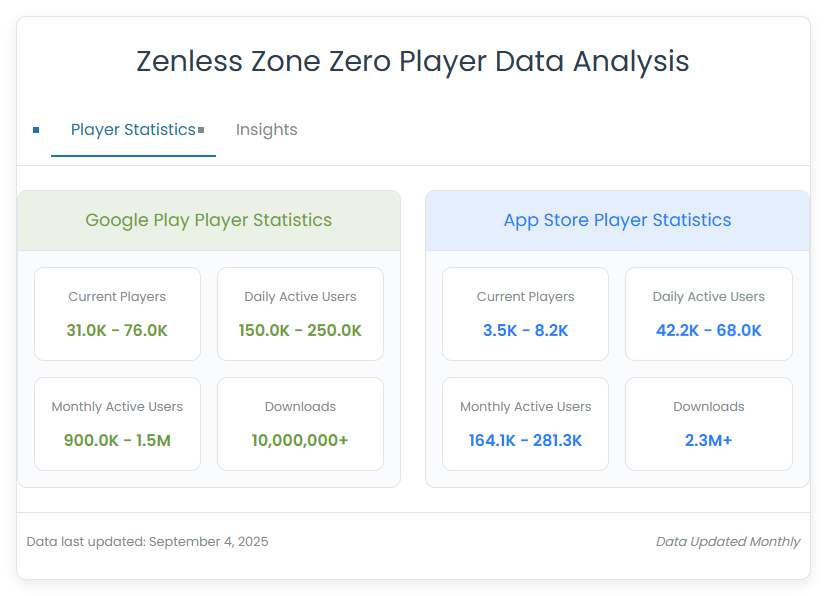The image size is (831, 596).
Task: Click the Google Play Player Statistics header
Action: [208, 220]
